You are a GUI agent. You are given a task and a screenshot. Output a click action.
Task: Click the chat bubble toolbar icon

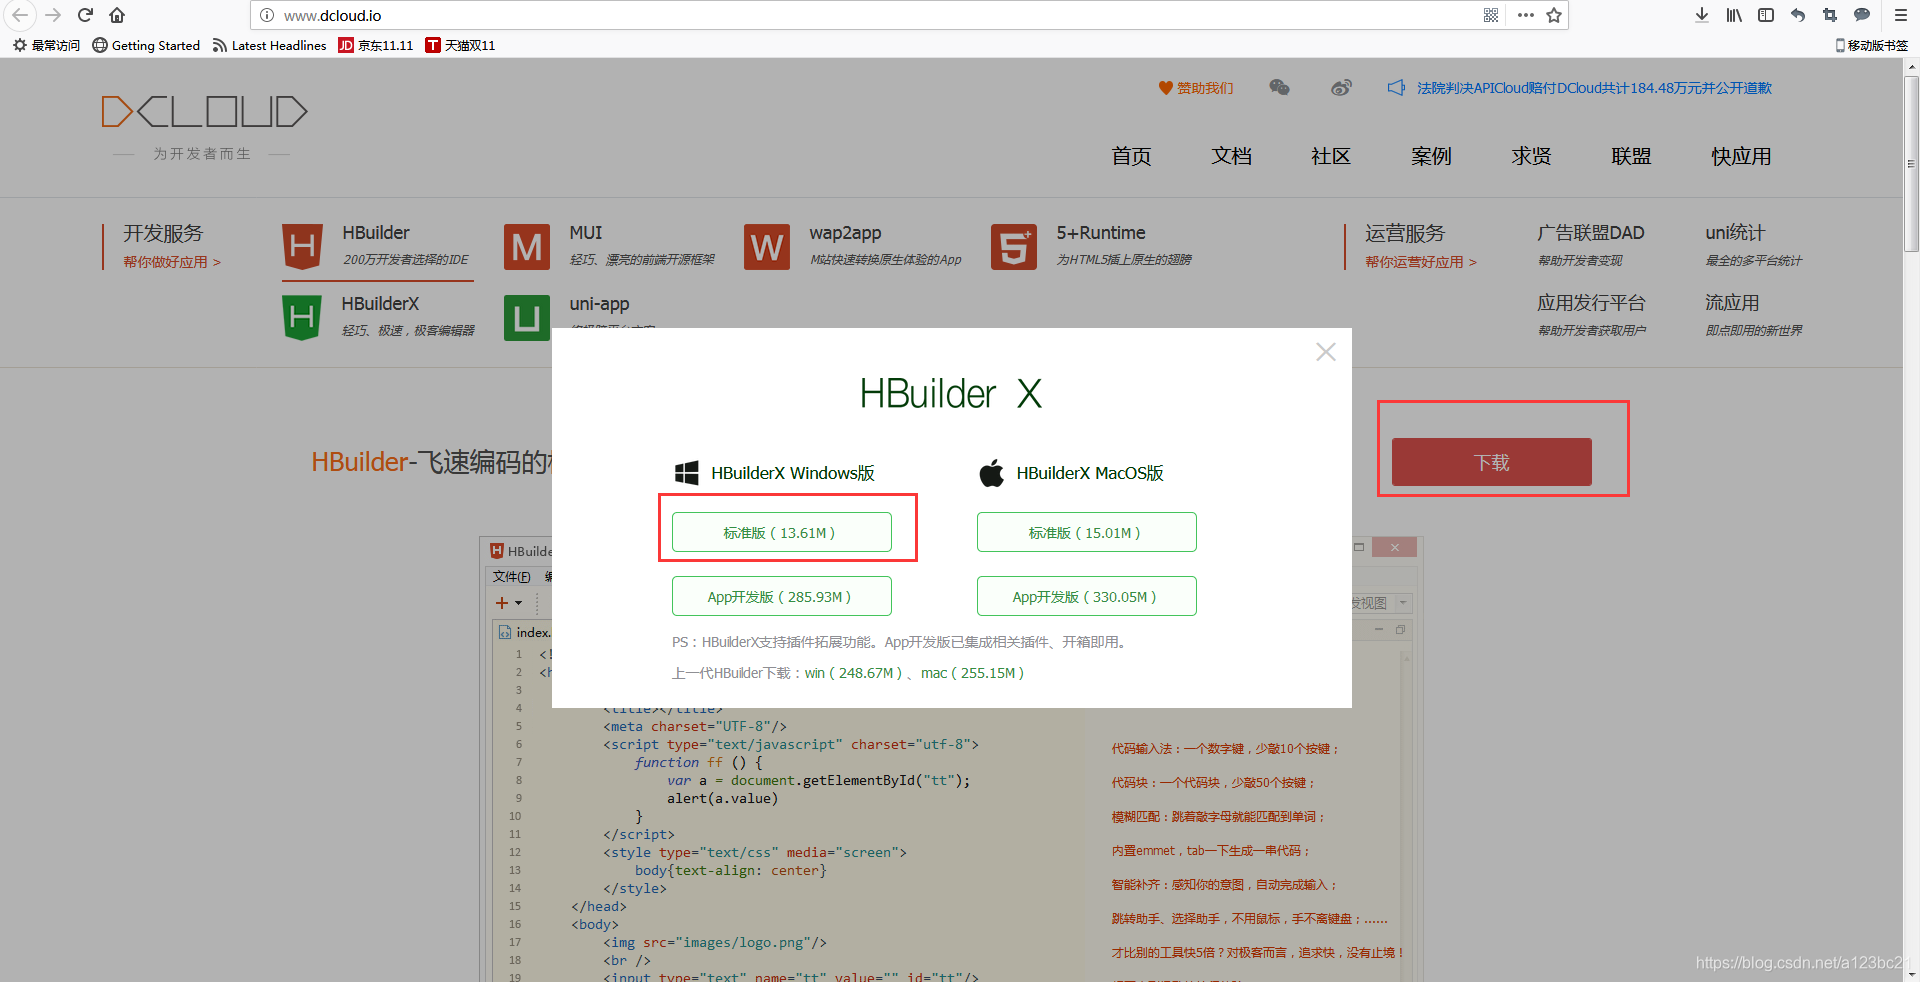coord(1862,15)
